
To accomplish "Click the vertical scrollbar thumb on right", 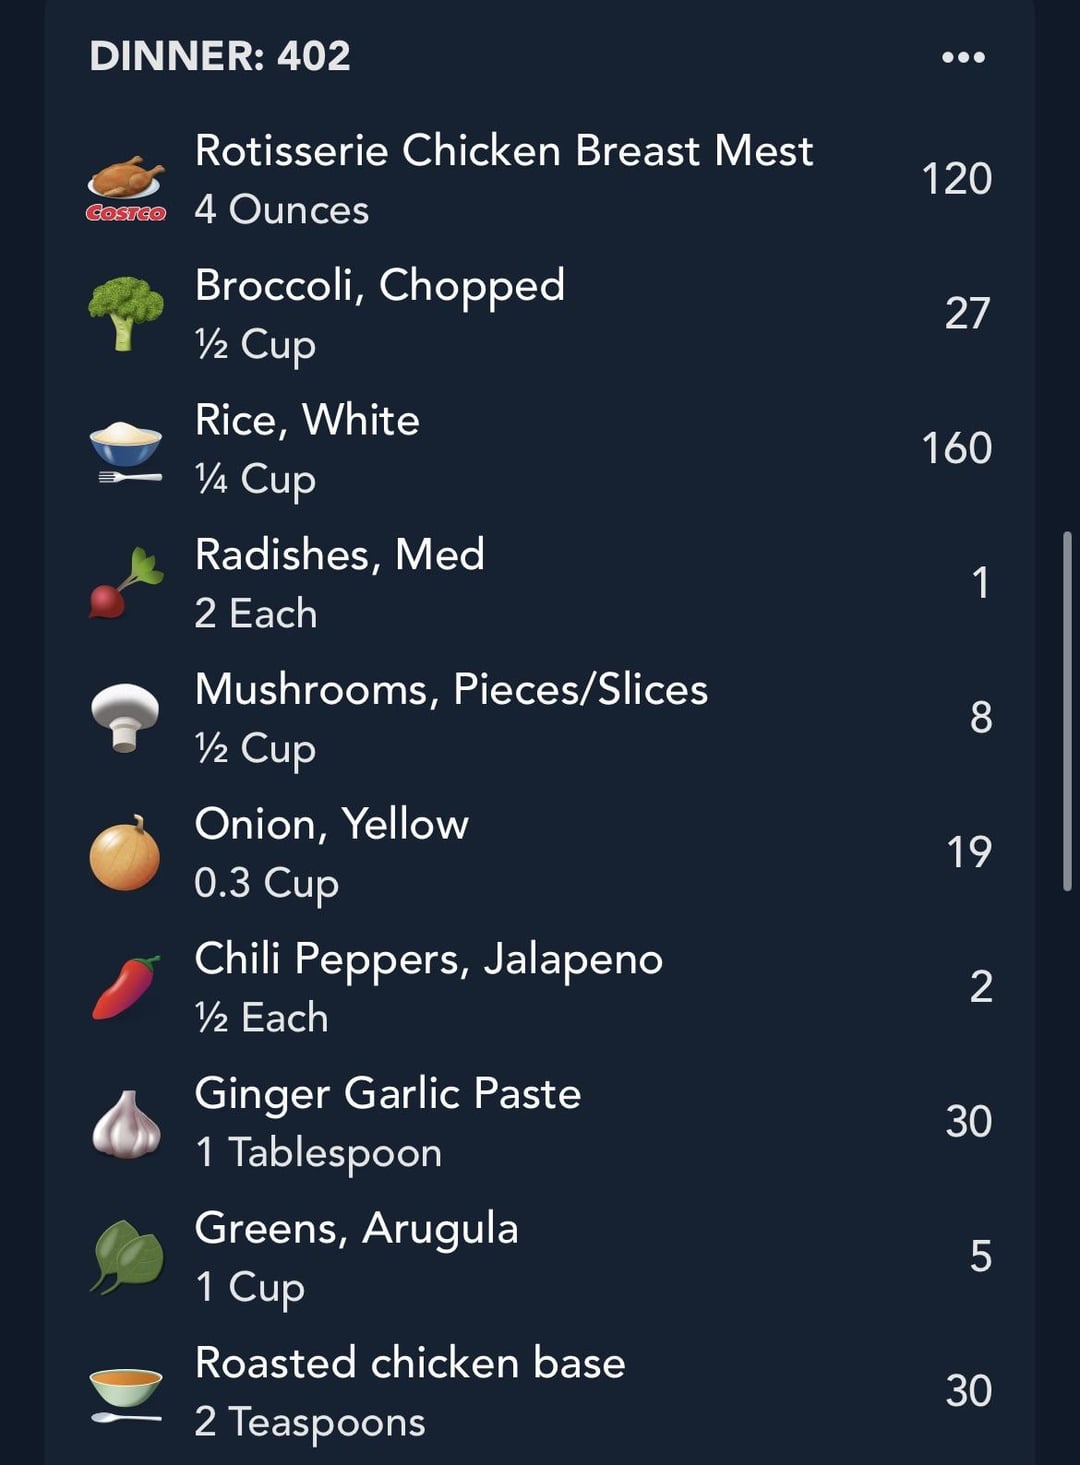I will click(x=1067, y=711).
